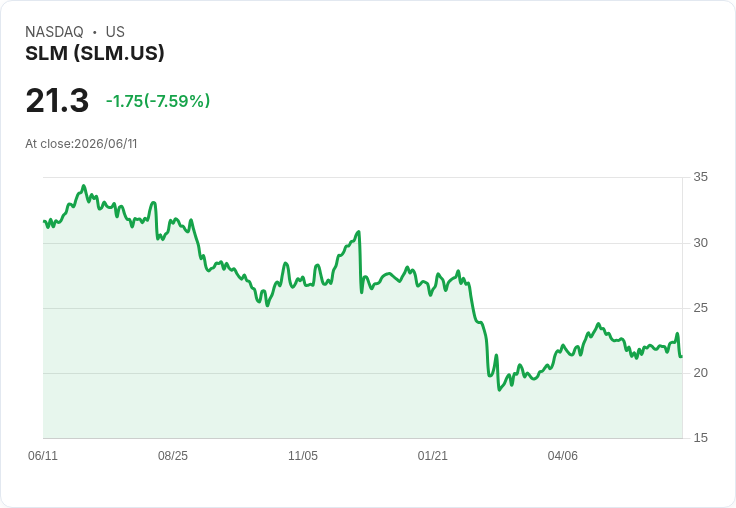Click the 30 price axis label
Image resolution: width=736 pixels, height=508 pixels.
tap(701, 243)
